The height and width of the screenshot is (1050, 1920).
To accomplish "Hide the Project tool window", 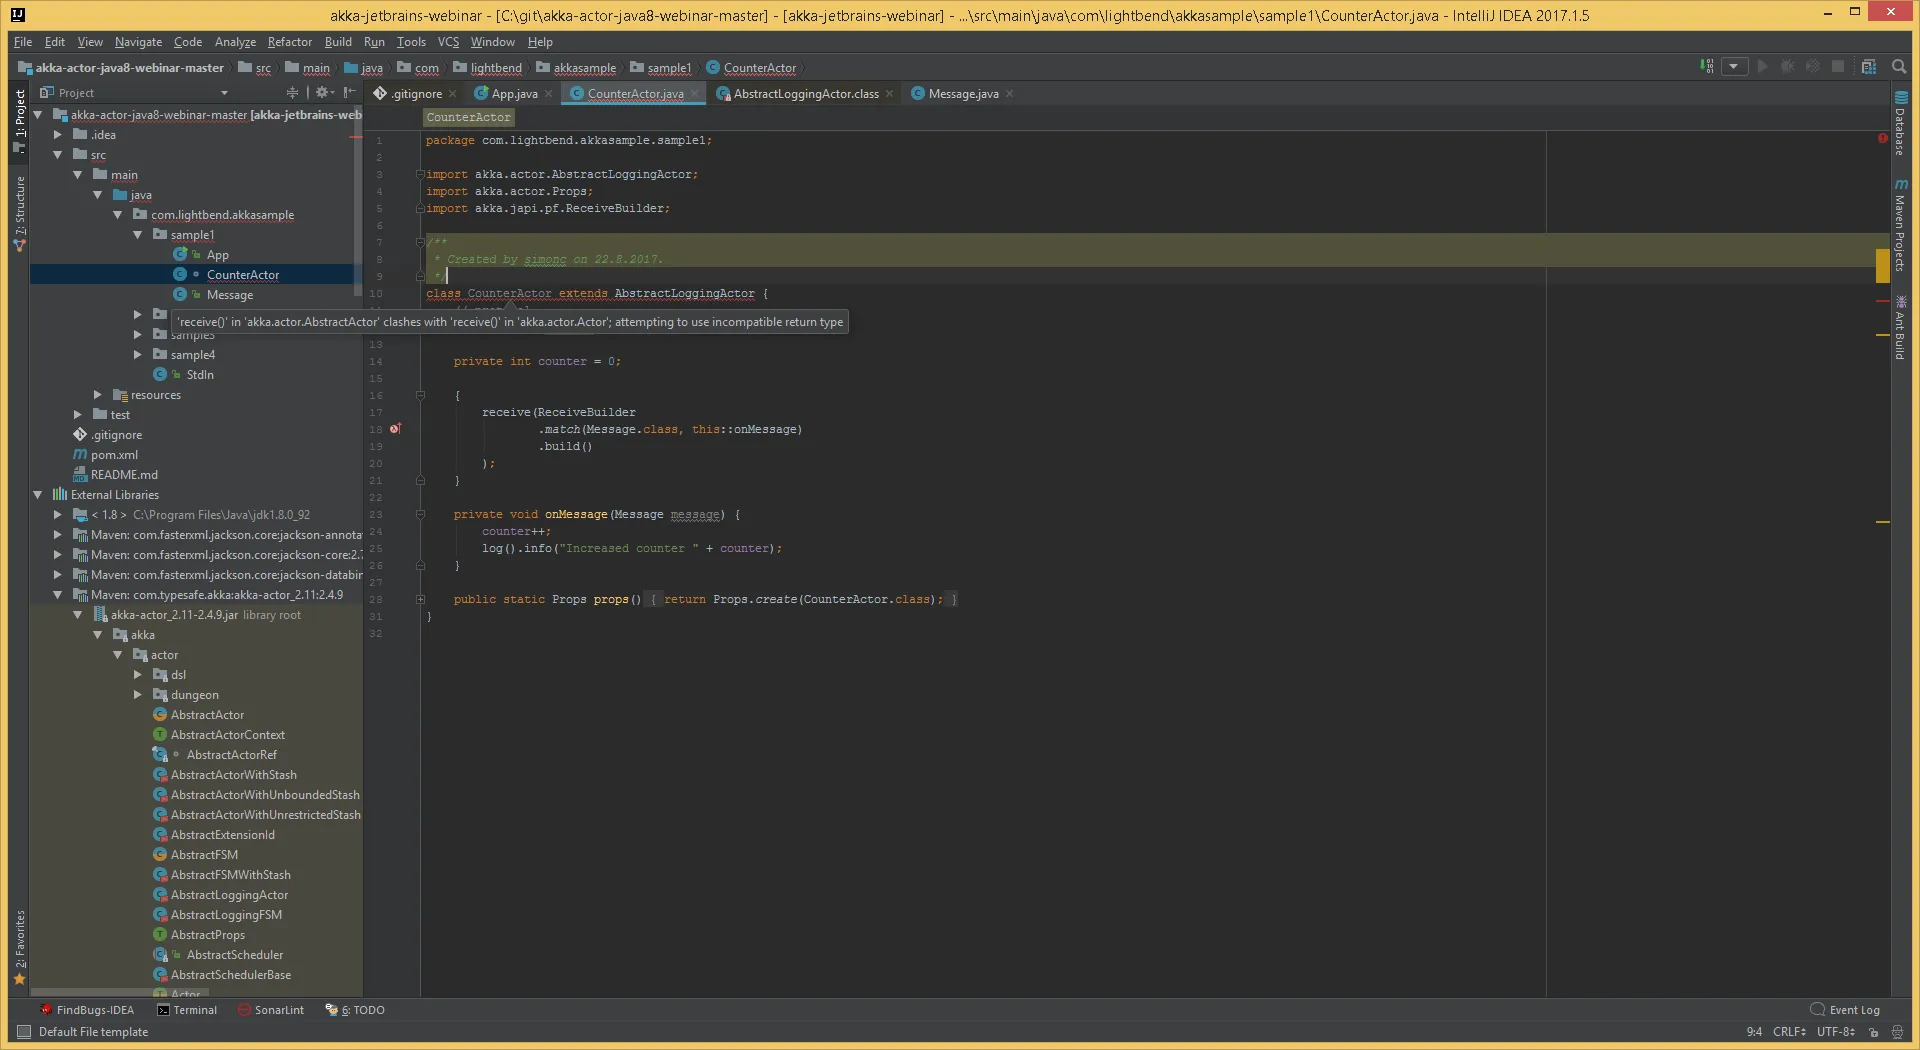I will (x=349, y=92).
